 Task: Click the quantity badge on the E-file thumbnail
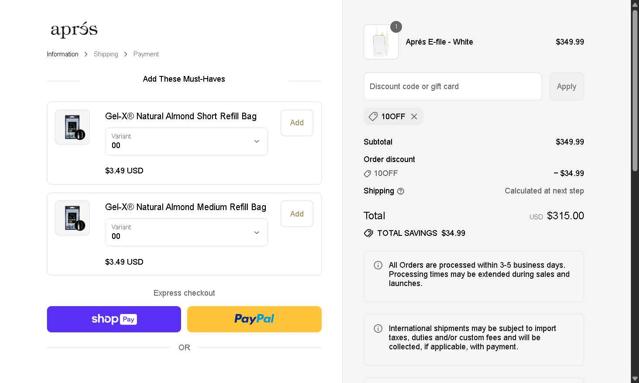[396, 27]
